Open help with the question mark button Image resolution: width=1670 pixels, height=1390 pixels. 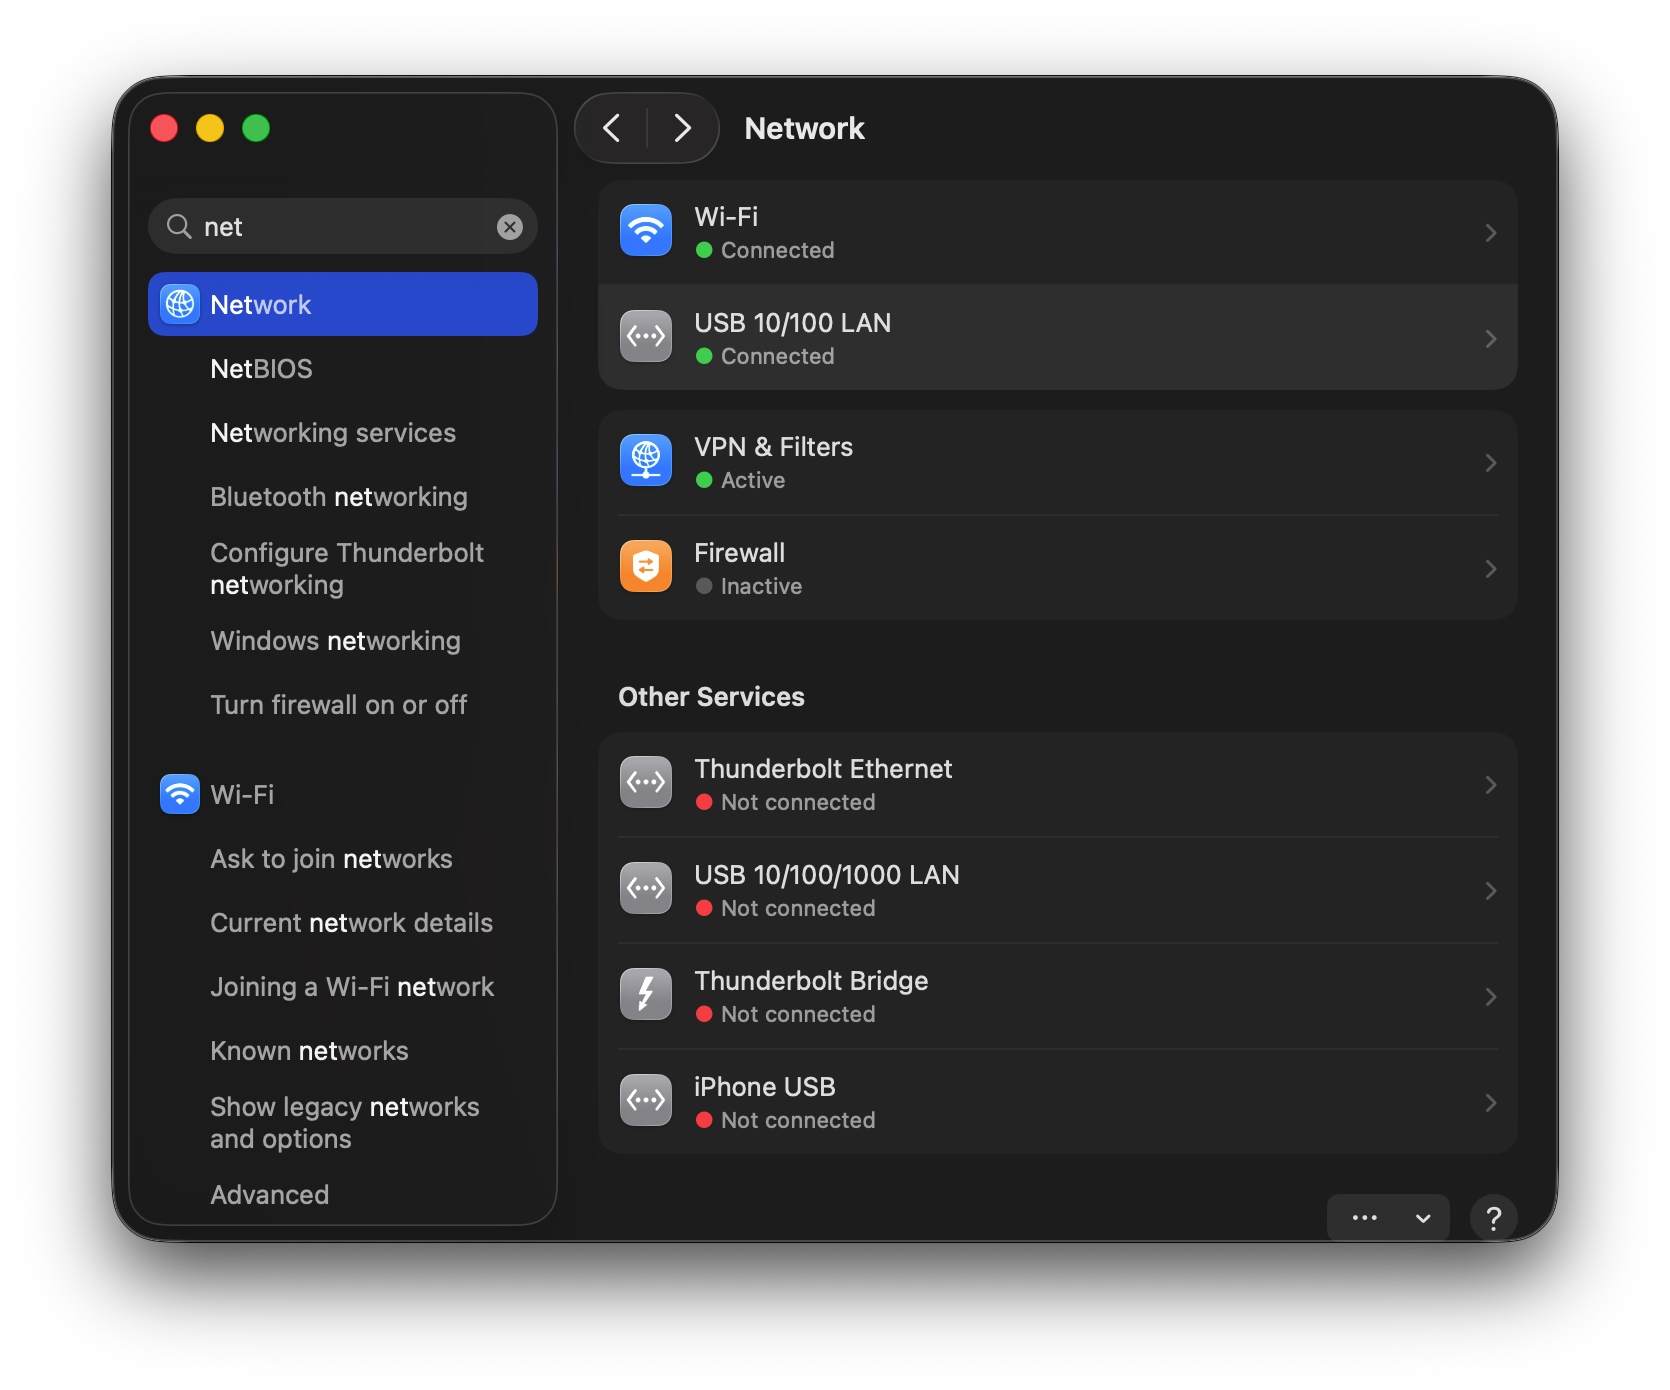pyautogui.click(x=1493, y=1217)
